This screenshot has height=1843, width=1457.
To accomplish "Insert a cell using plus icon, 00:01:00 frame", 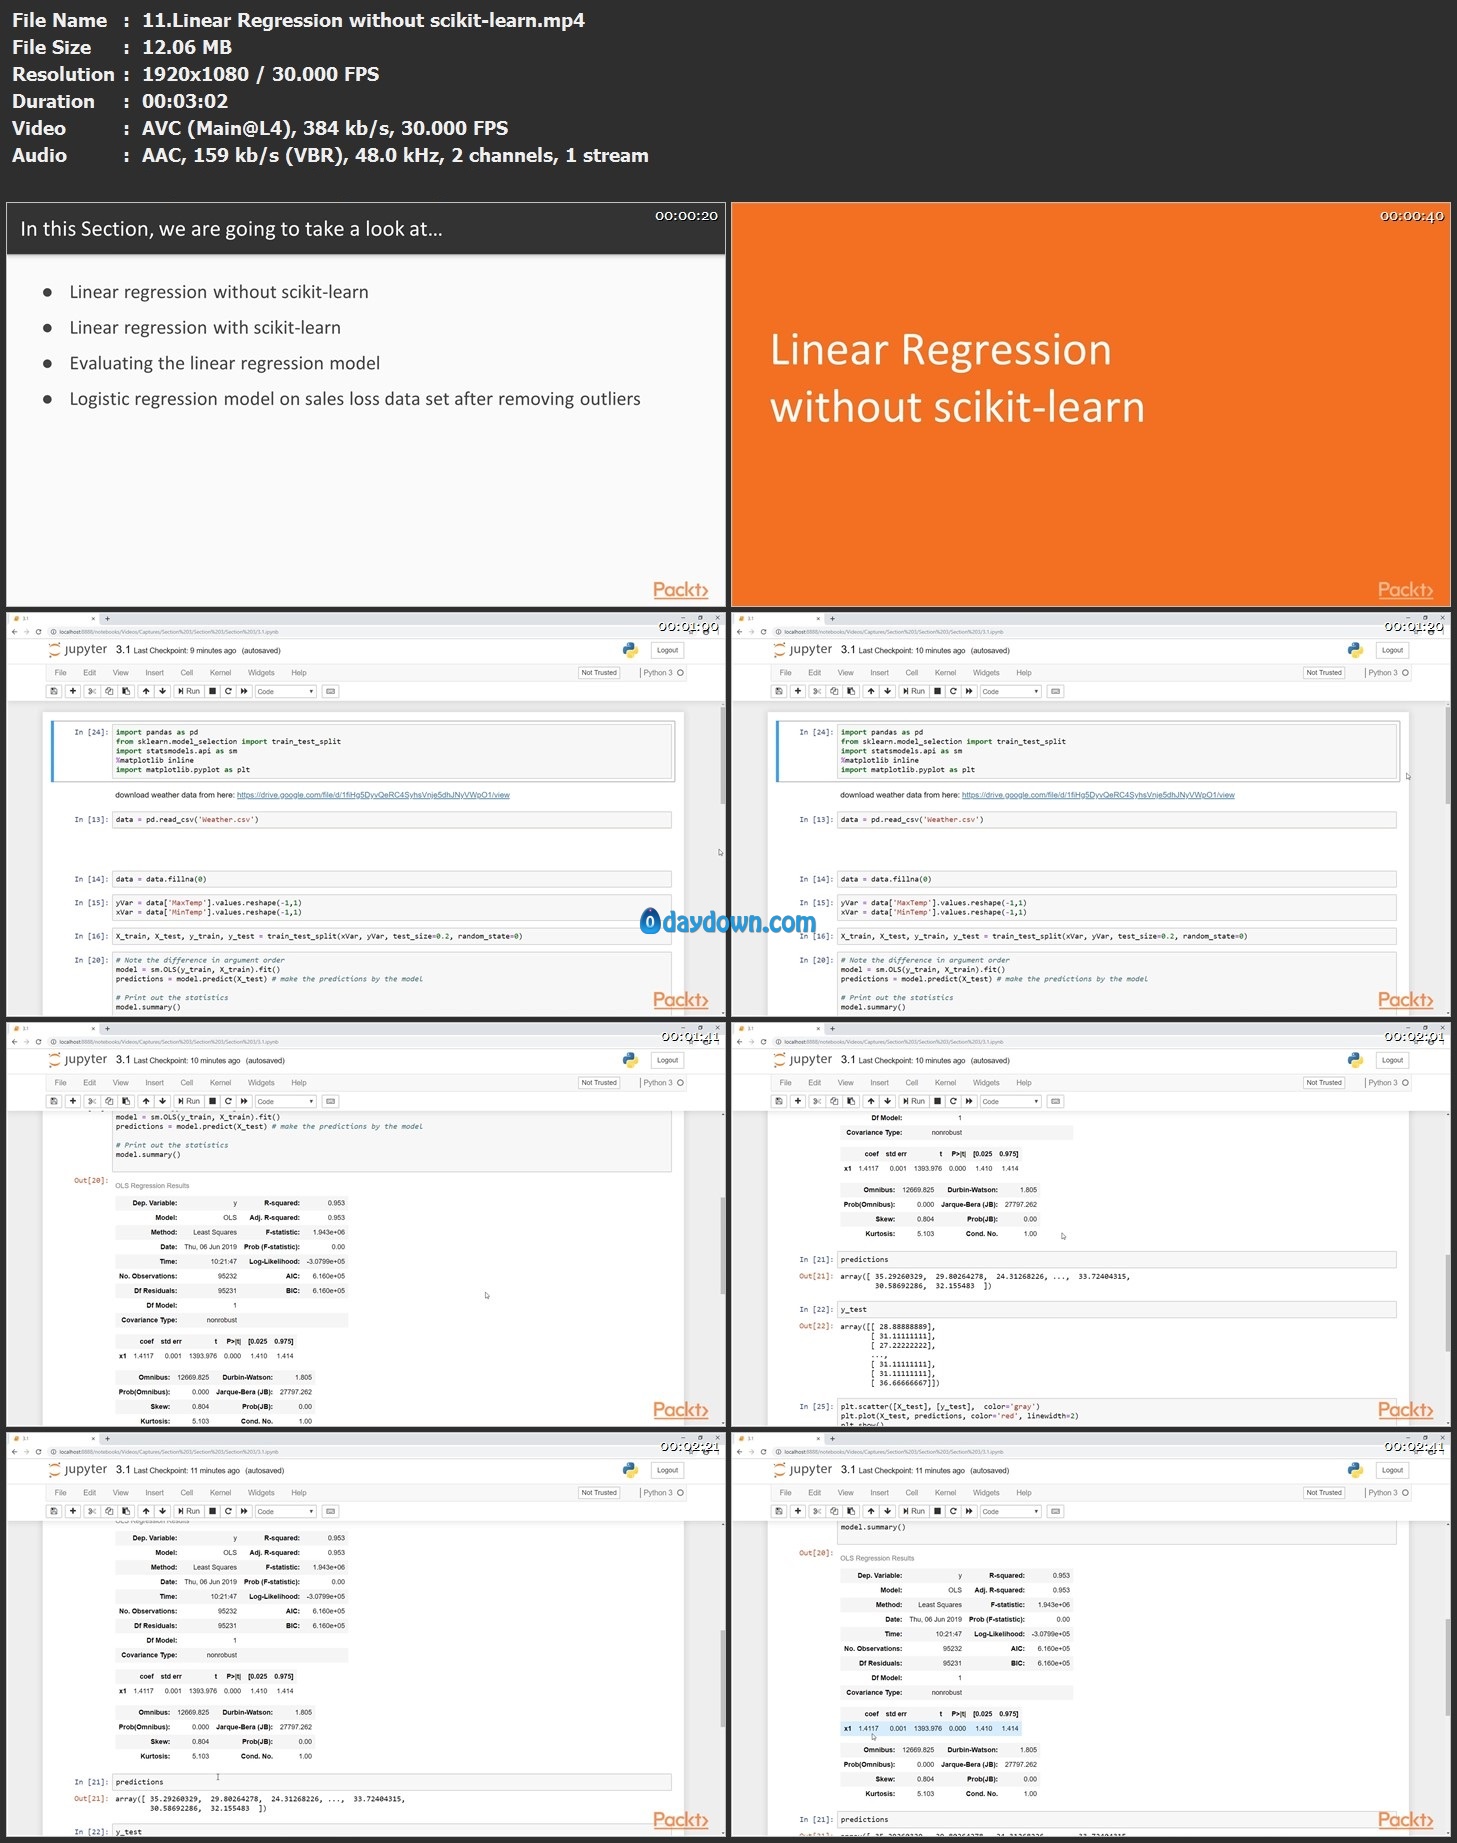I will coord(73,691).
